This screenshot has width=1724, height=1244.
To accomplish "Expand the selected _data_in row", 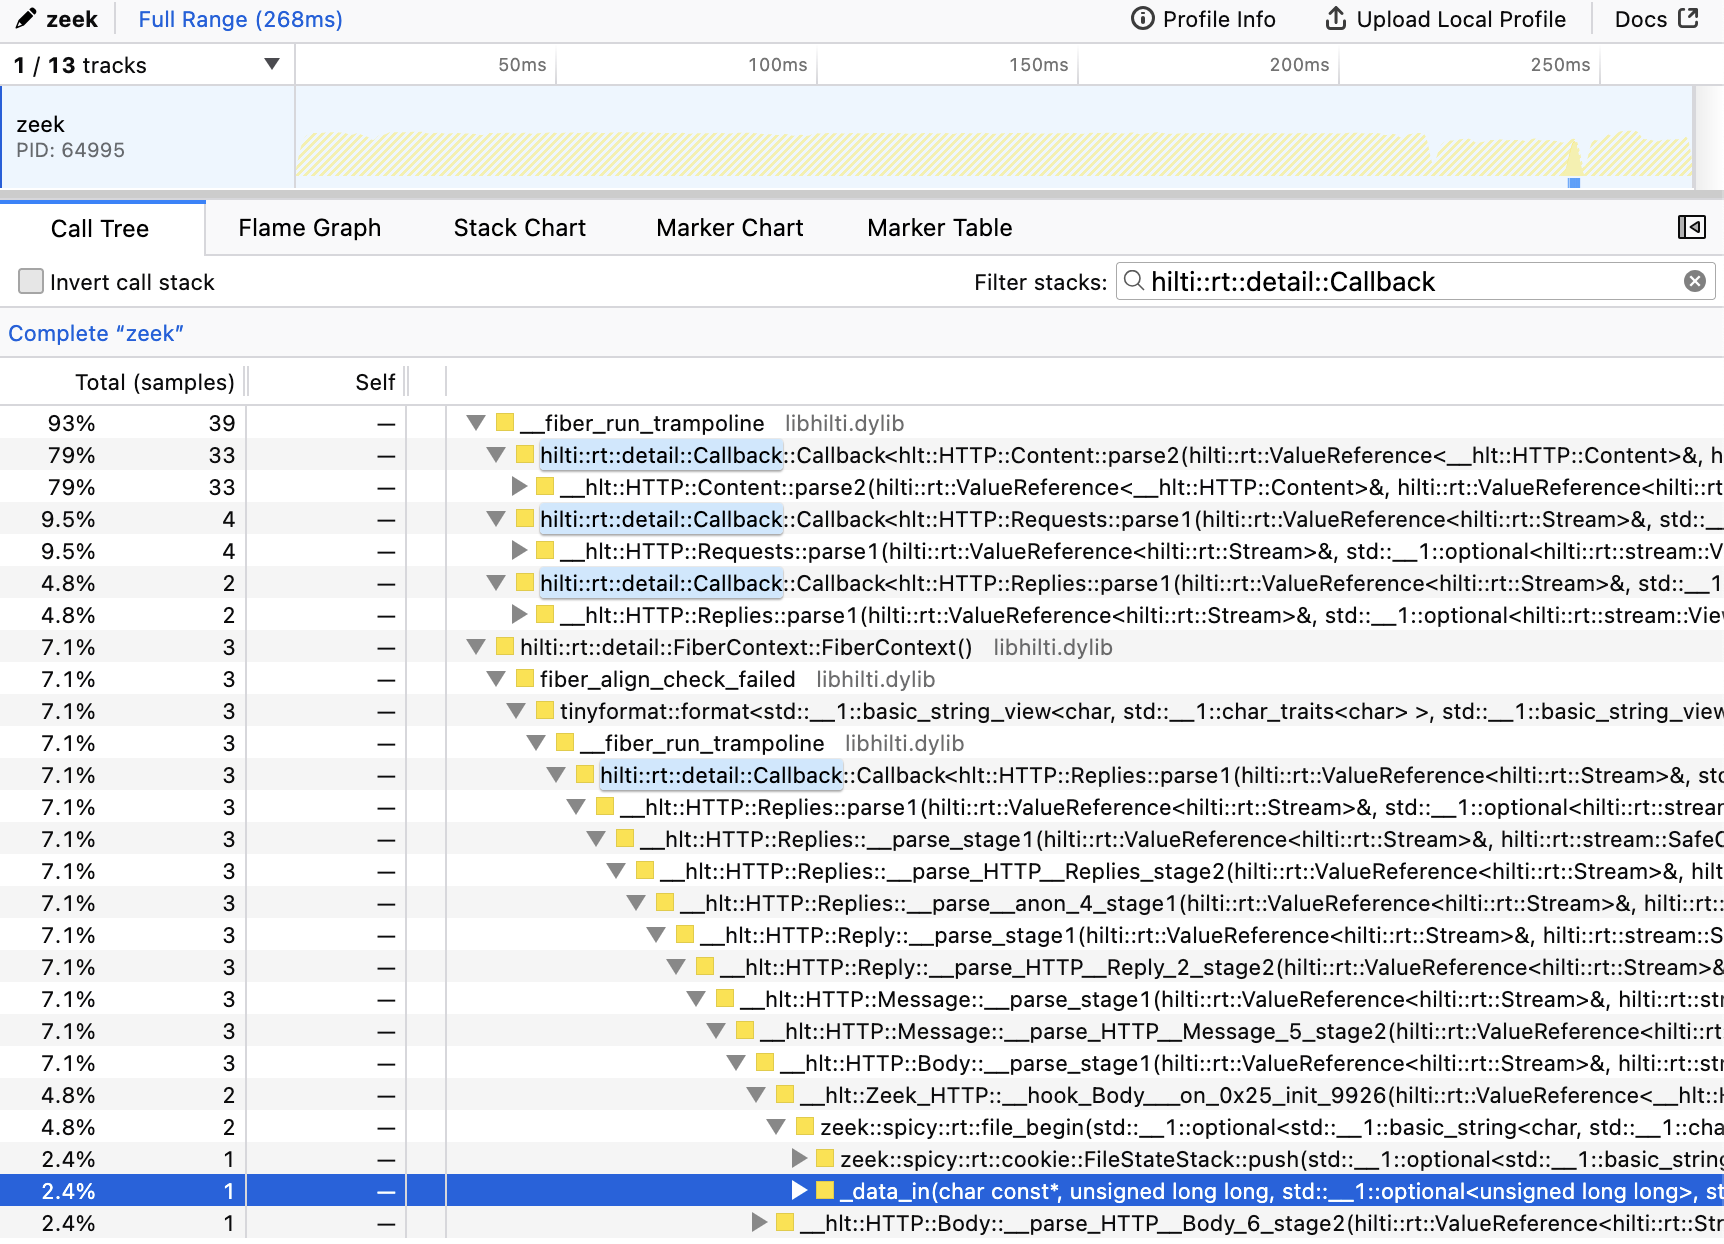I will pyautogui.click(x=798, y=1191).
